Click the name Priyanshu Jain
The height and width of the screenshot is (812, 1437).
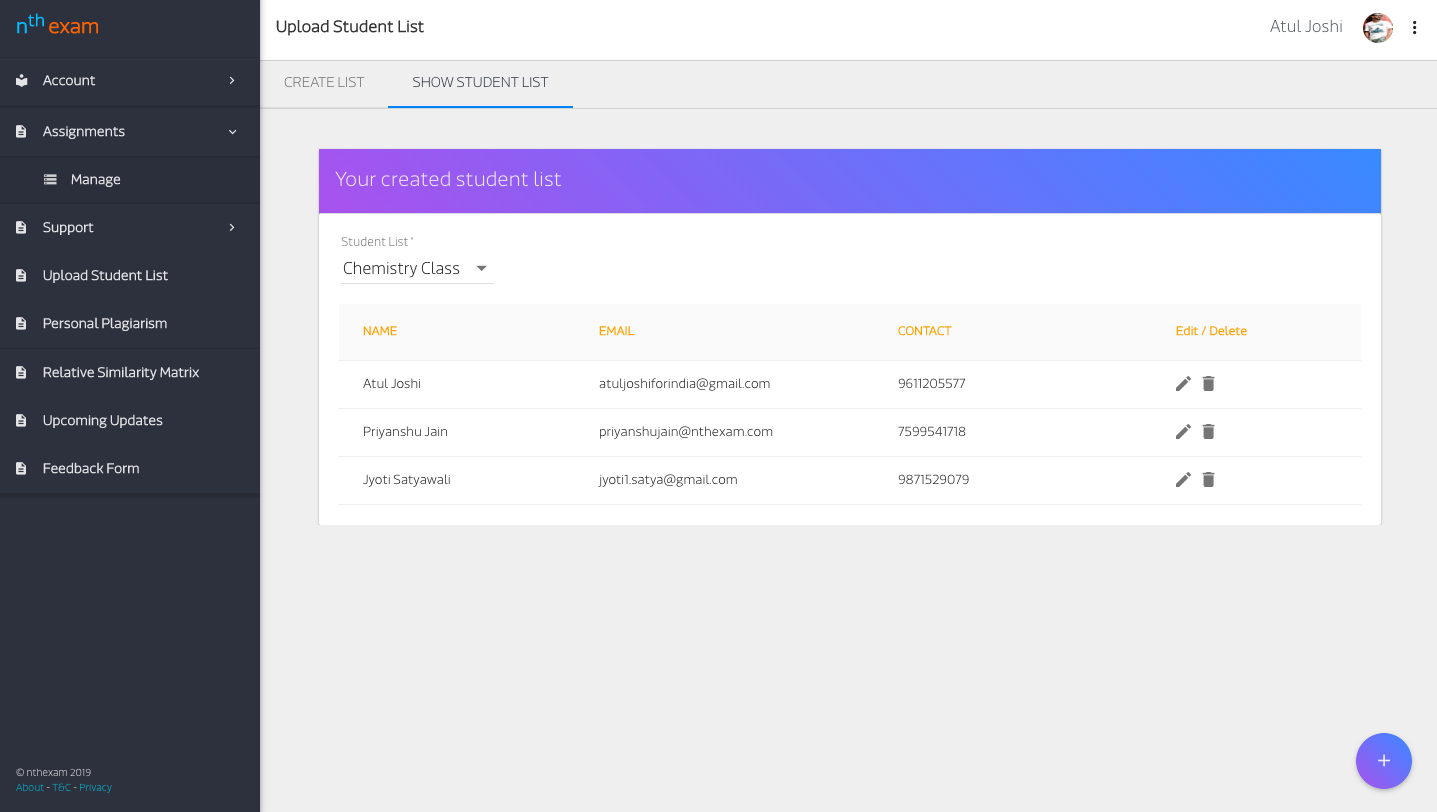point(405,432)
